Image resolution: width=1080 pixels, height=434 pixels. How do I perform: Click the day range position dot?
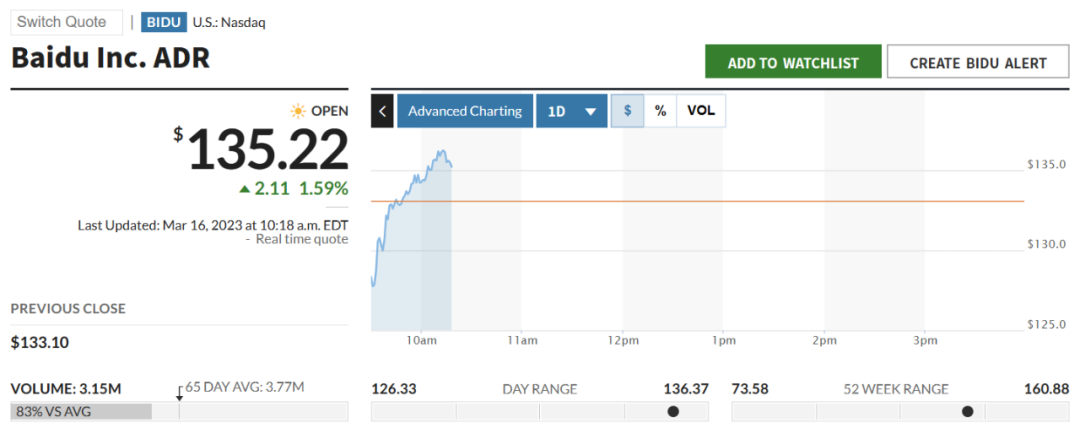(673, 411)
